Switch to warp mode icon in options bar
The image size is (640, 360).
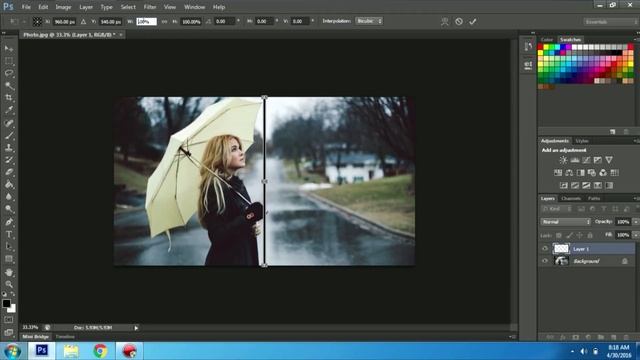[x=445, y=22]
